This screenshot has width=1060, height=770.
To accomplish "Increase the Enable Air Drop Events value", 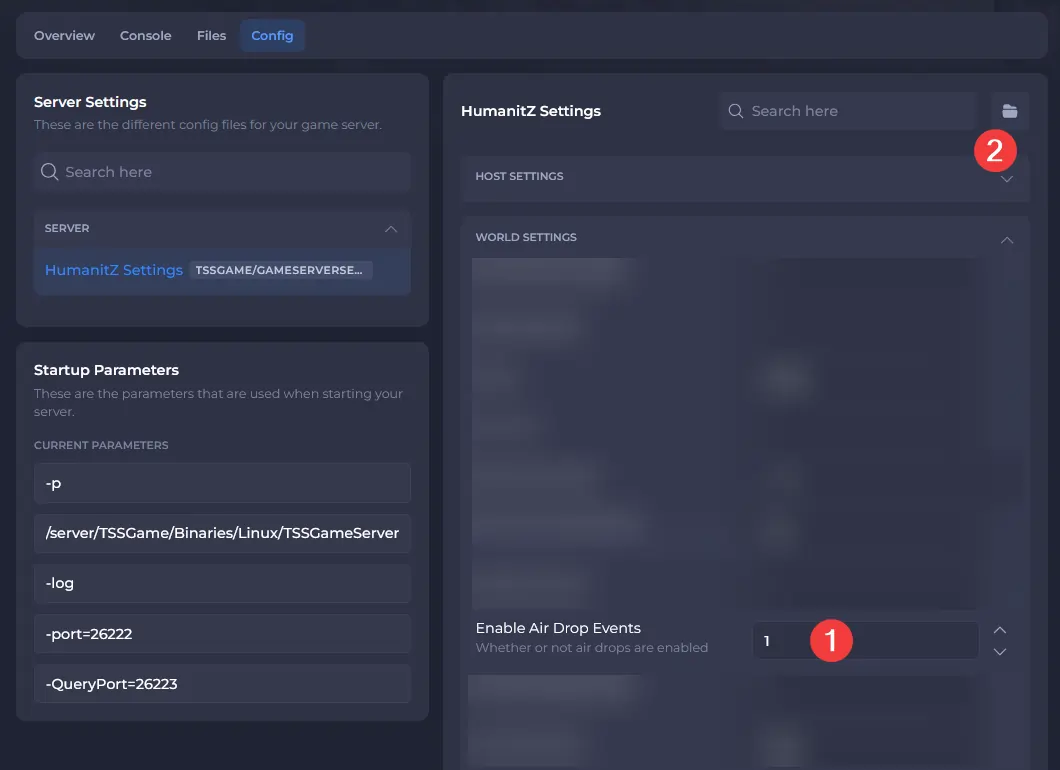I will [x=1000, y=629].
